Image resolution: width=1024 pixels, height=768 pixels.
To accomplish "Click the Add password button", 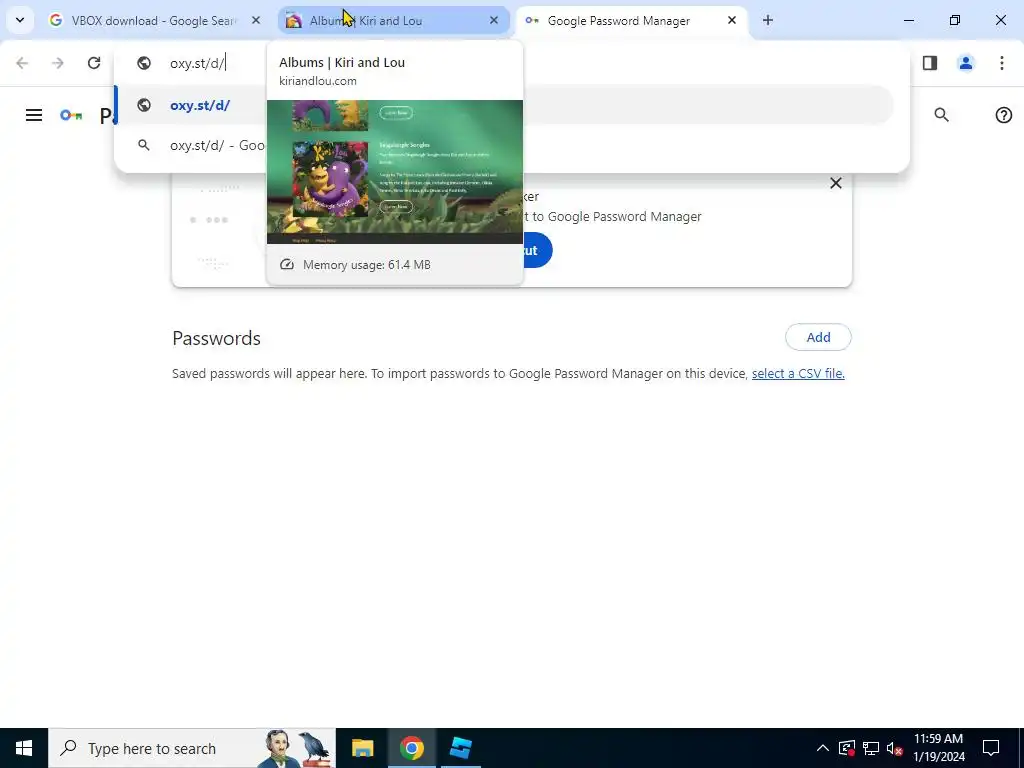I will 818,338.
